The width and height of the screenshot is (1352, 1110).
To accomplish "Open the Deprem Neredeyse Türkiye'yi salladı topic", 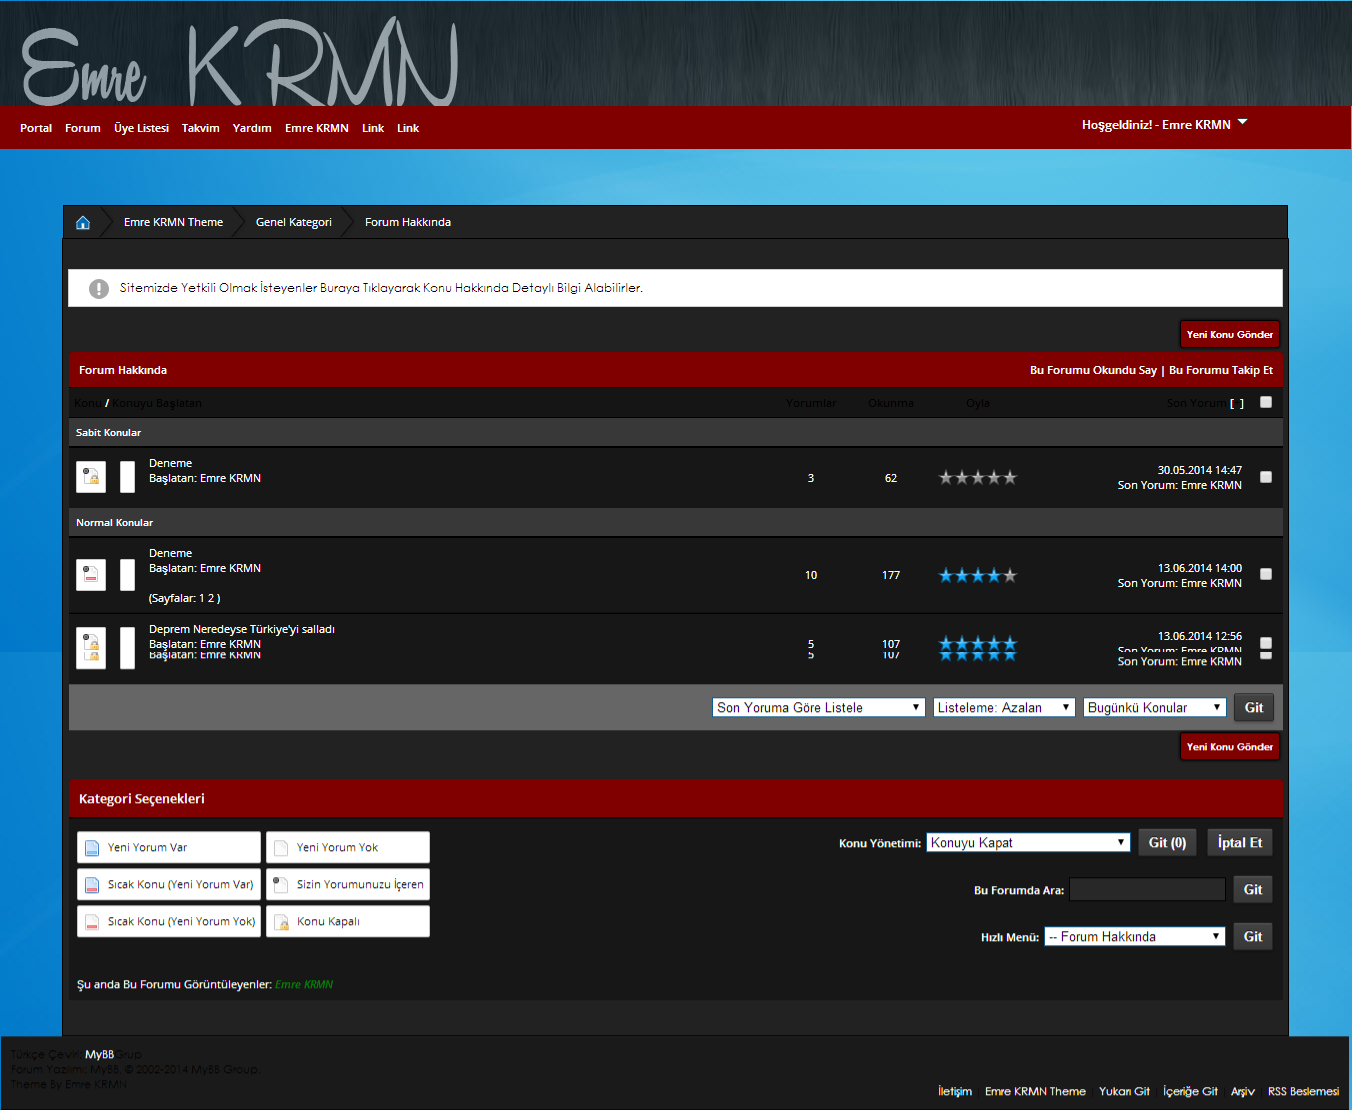I will pos(242,629).
